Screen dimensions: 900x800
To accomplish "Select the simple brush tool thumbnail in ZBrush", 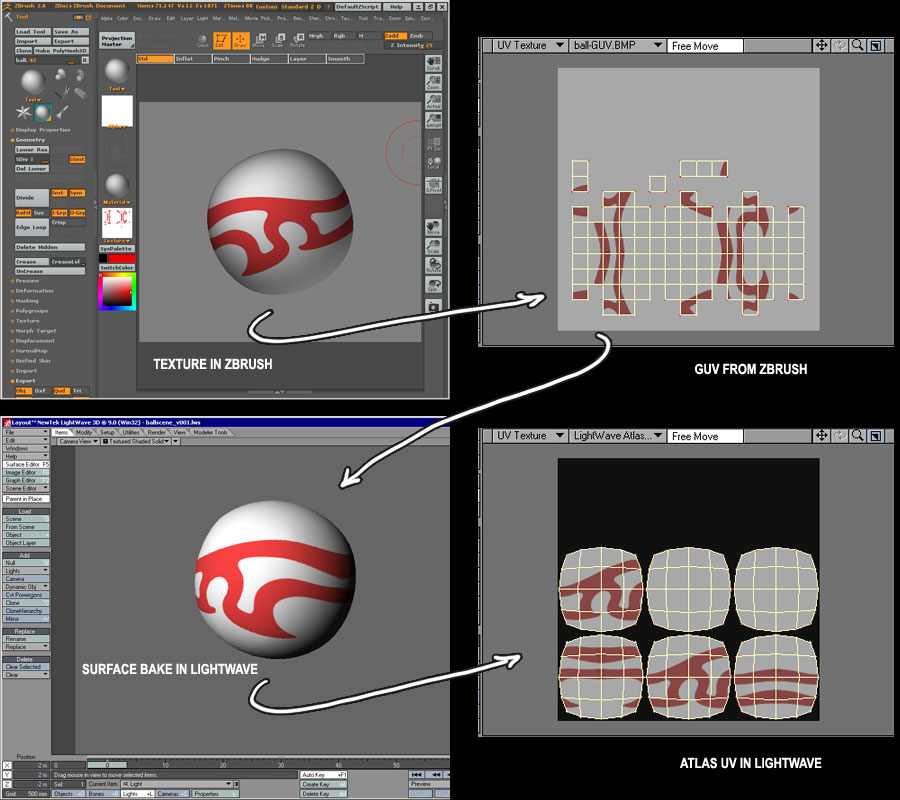I will [x=62, y=112].
